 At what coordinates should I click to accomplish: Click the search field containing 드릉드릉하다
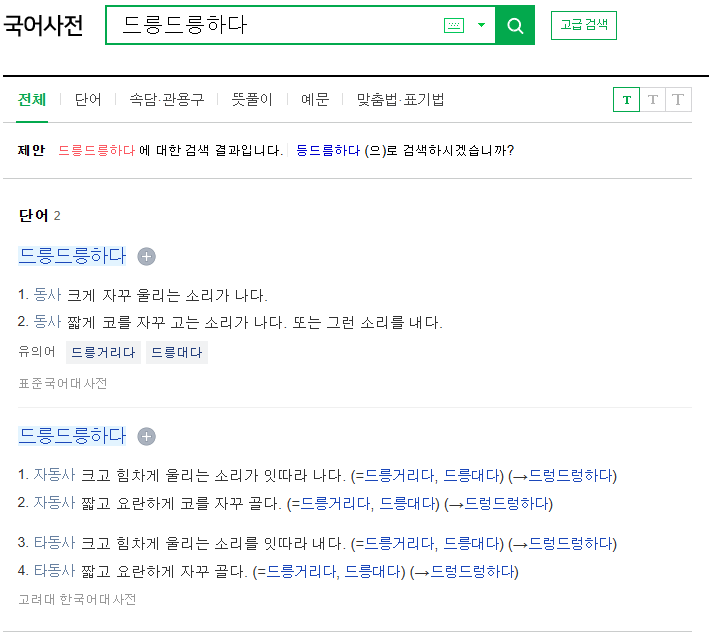point(270,26)
